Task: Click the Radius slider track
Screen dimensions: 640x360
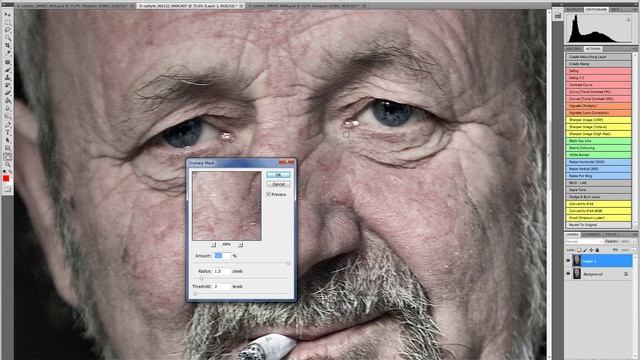Action: tap(241, 279)
